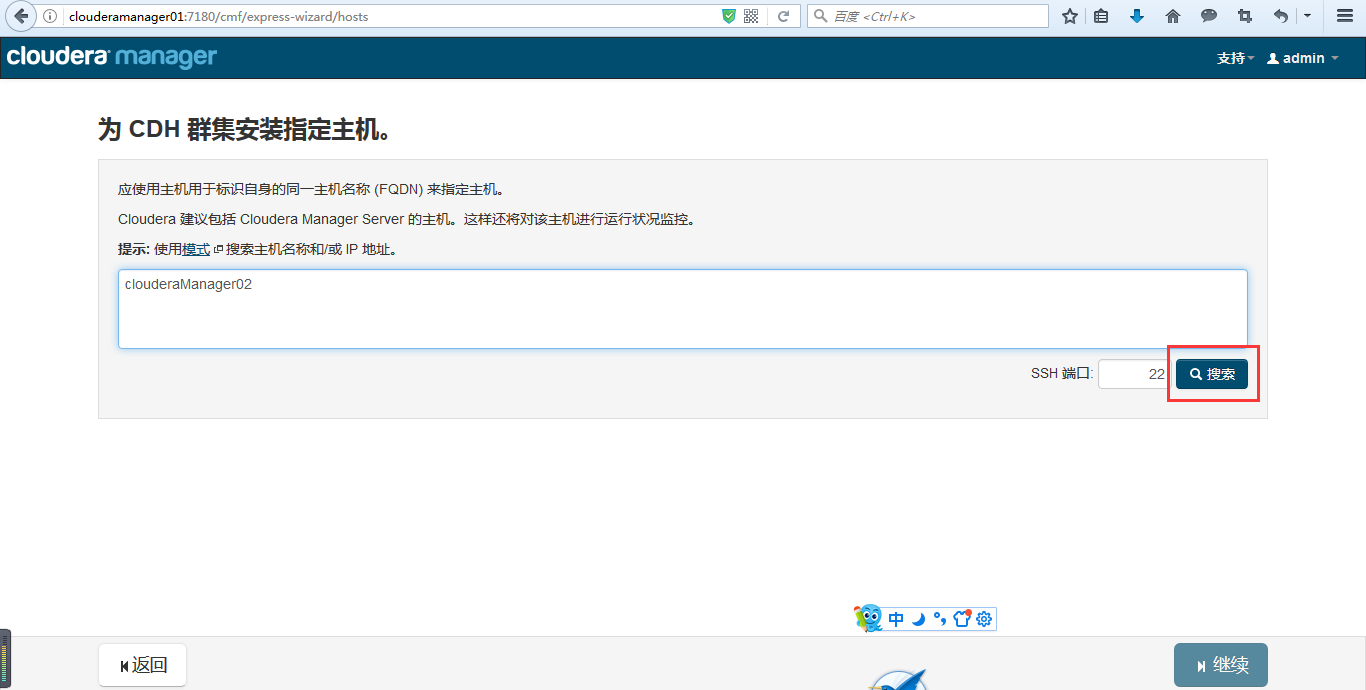
Task: Open the shirt skin icon in IME bar
Action: pos(961,619)
